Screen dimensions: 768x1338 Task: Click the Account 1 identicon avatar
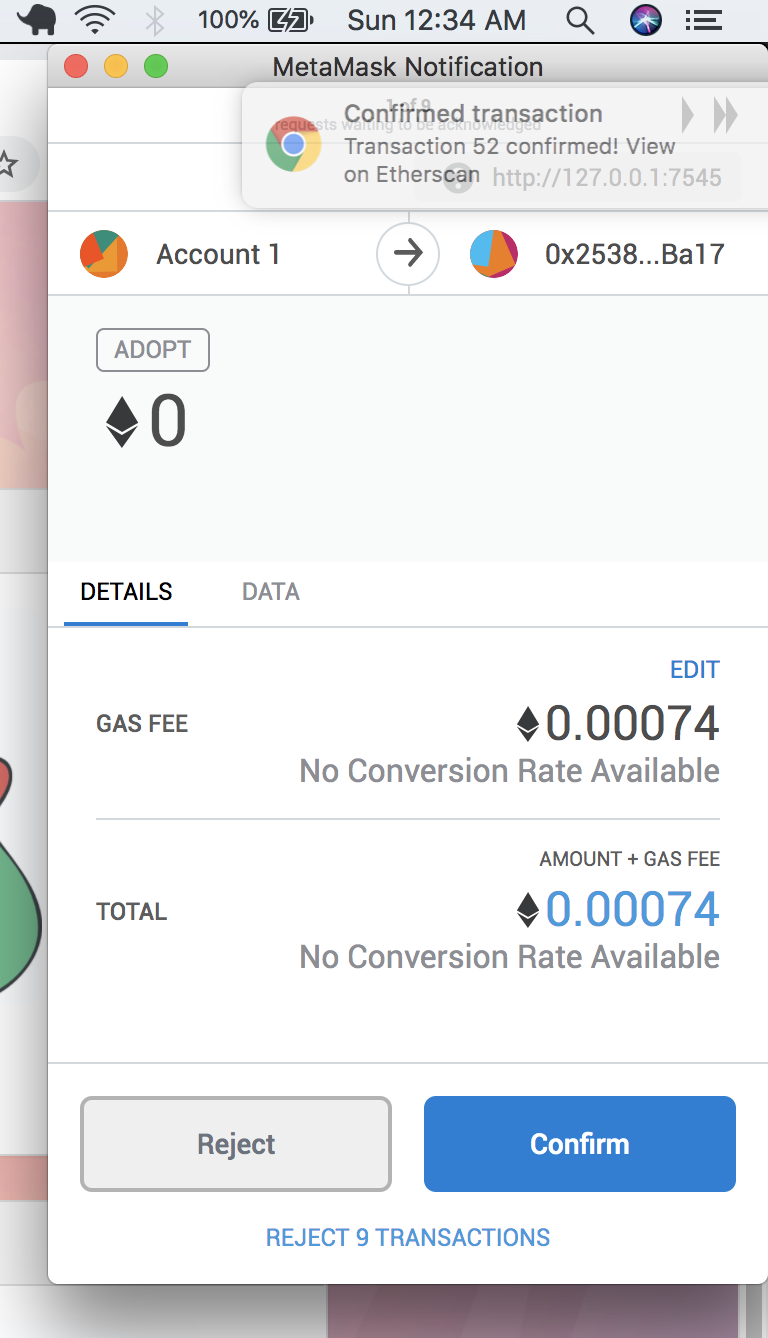coord(104,254)
